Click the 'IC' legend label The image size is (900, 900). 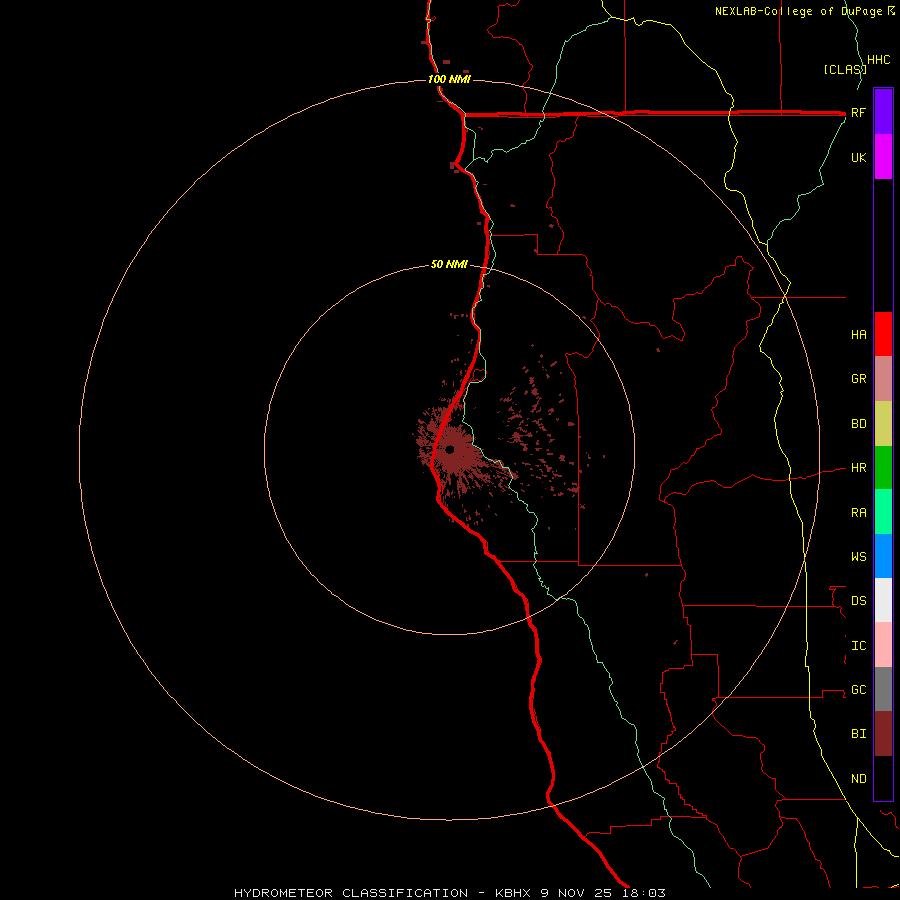coord(858,646)
